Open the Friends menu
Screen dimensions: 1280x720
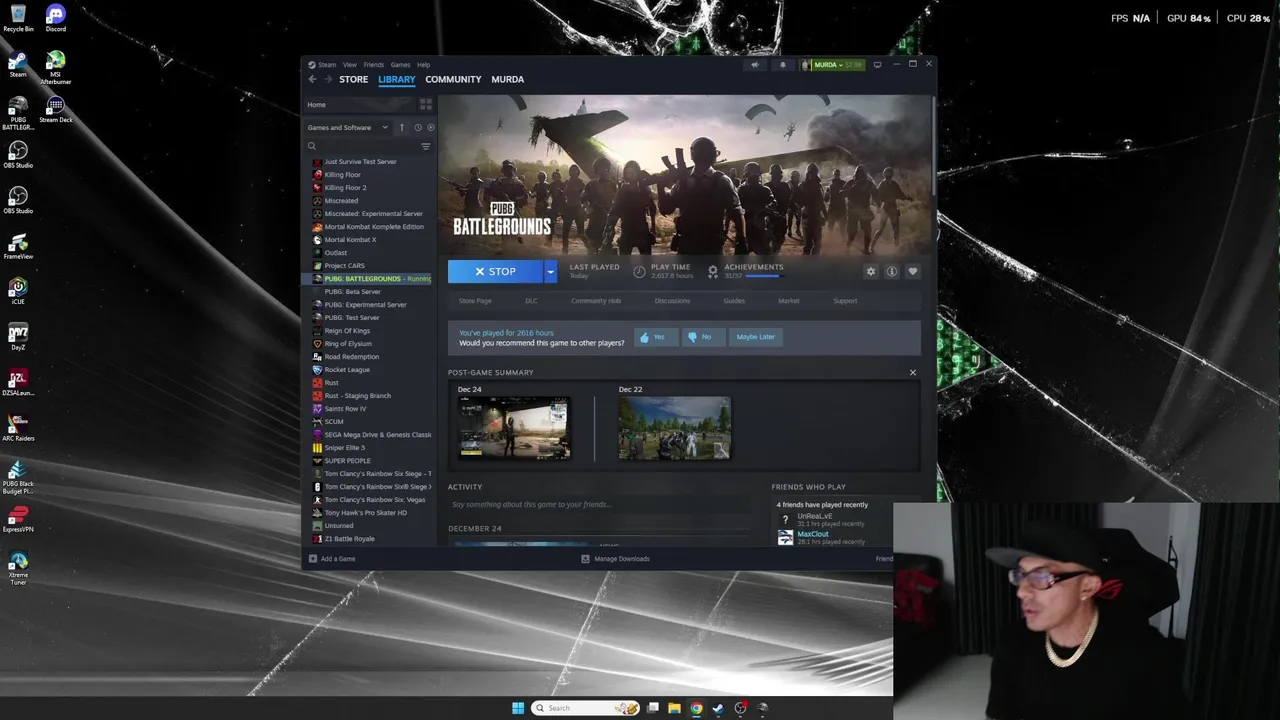tap(373, 65)
